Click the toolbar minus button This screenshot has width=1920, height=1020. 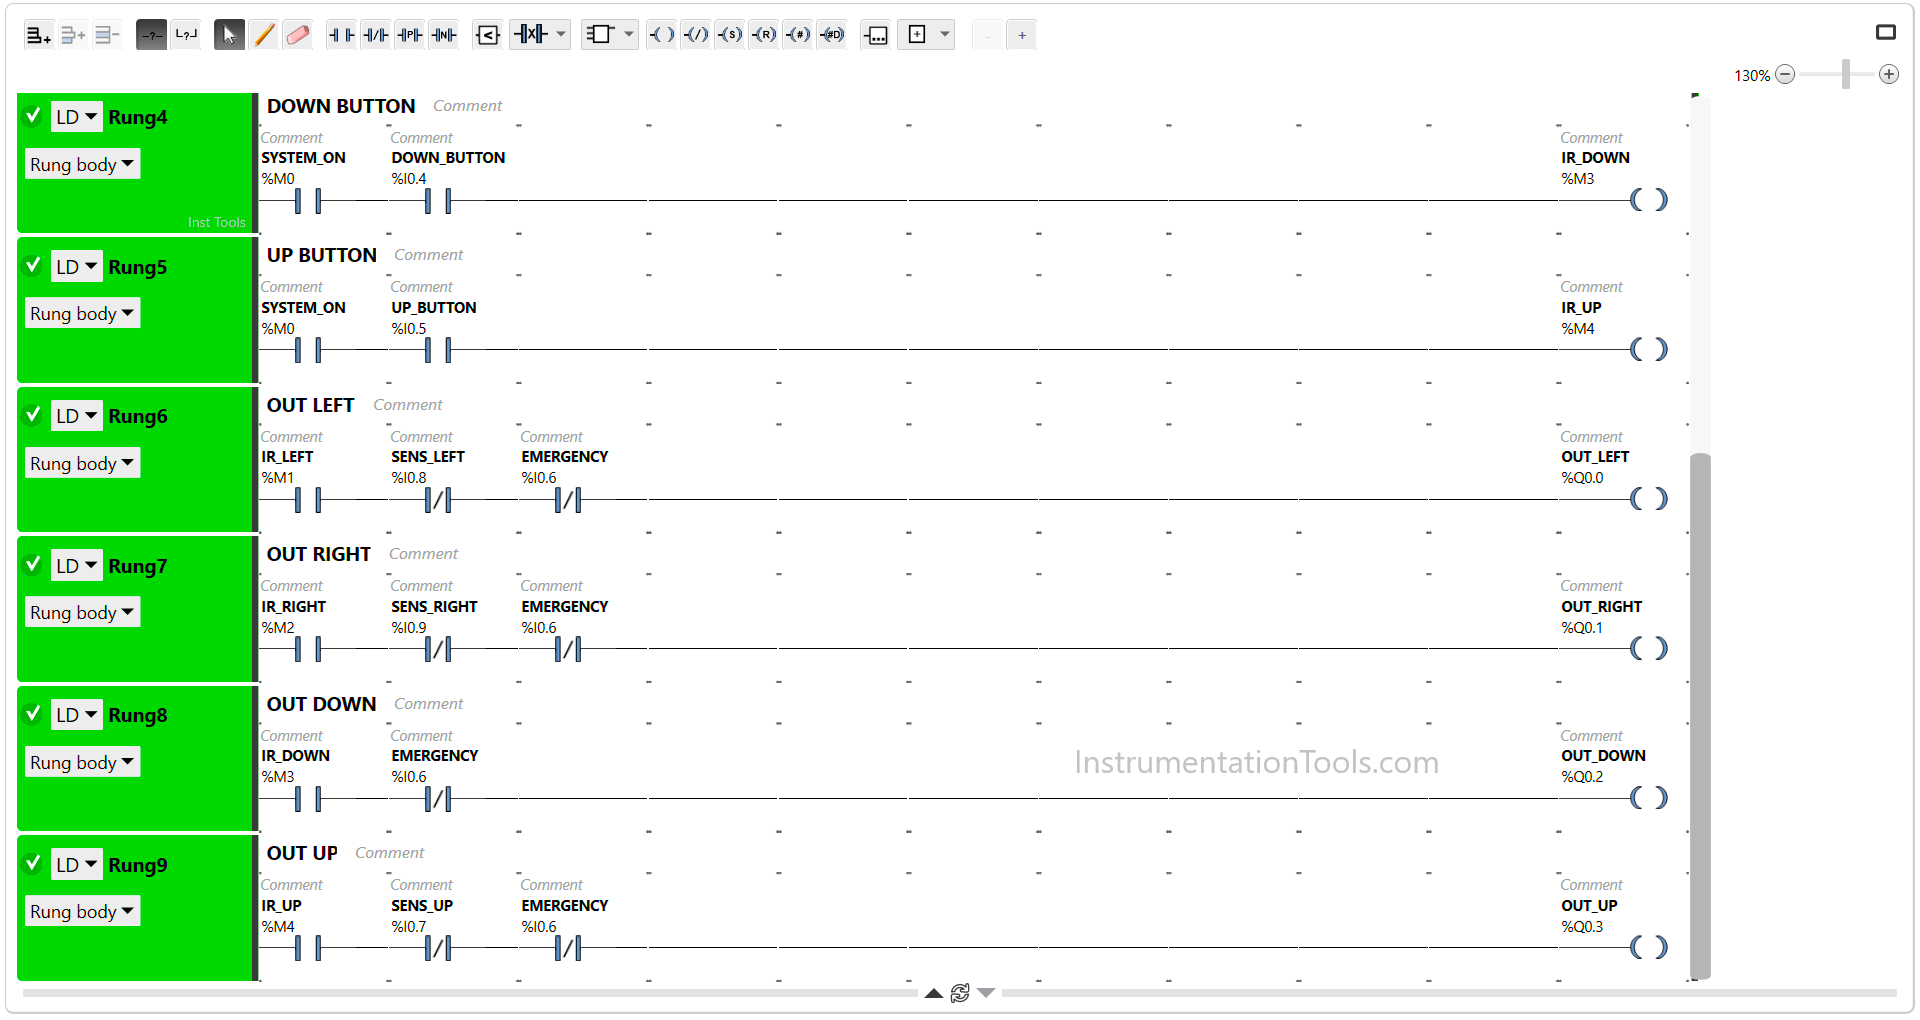[987, 35]
